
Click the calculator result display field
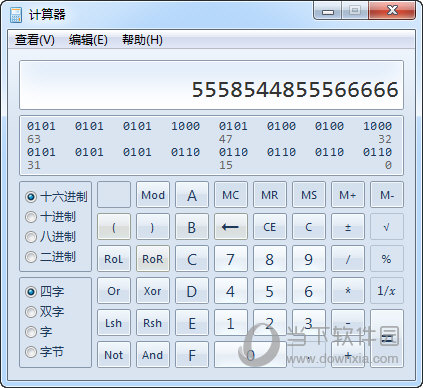[211, 85]
